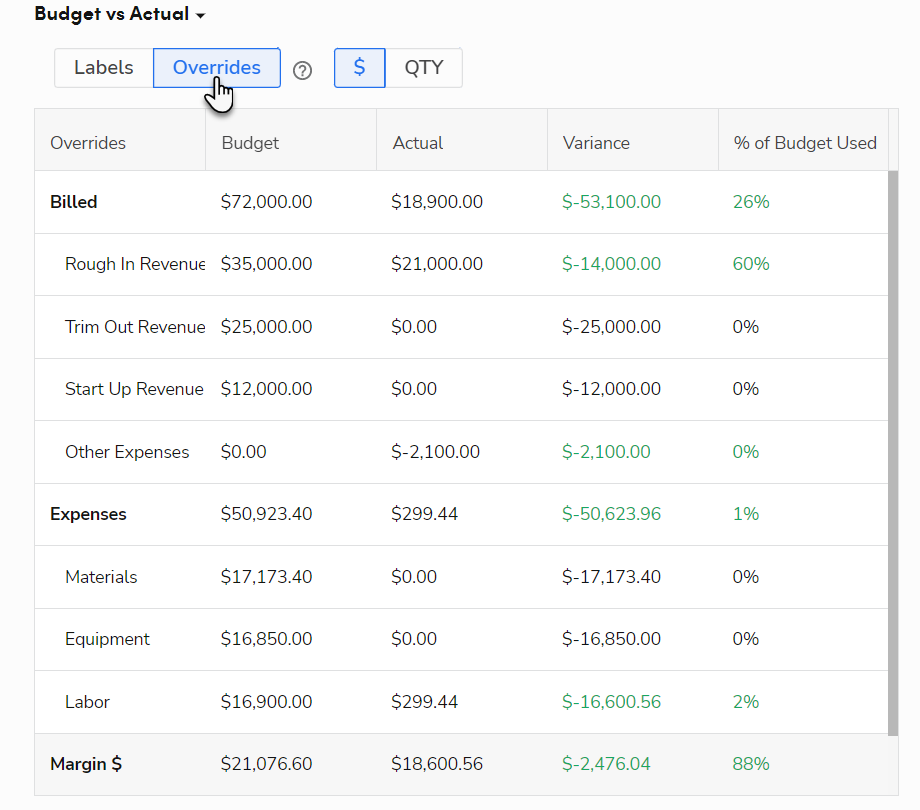Screen dimensions: 920x810
Task: Open the help question mark icon
Action: click(x=302, y=71)
